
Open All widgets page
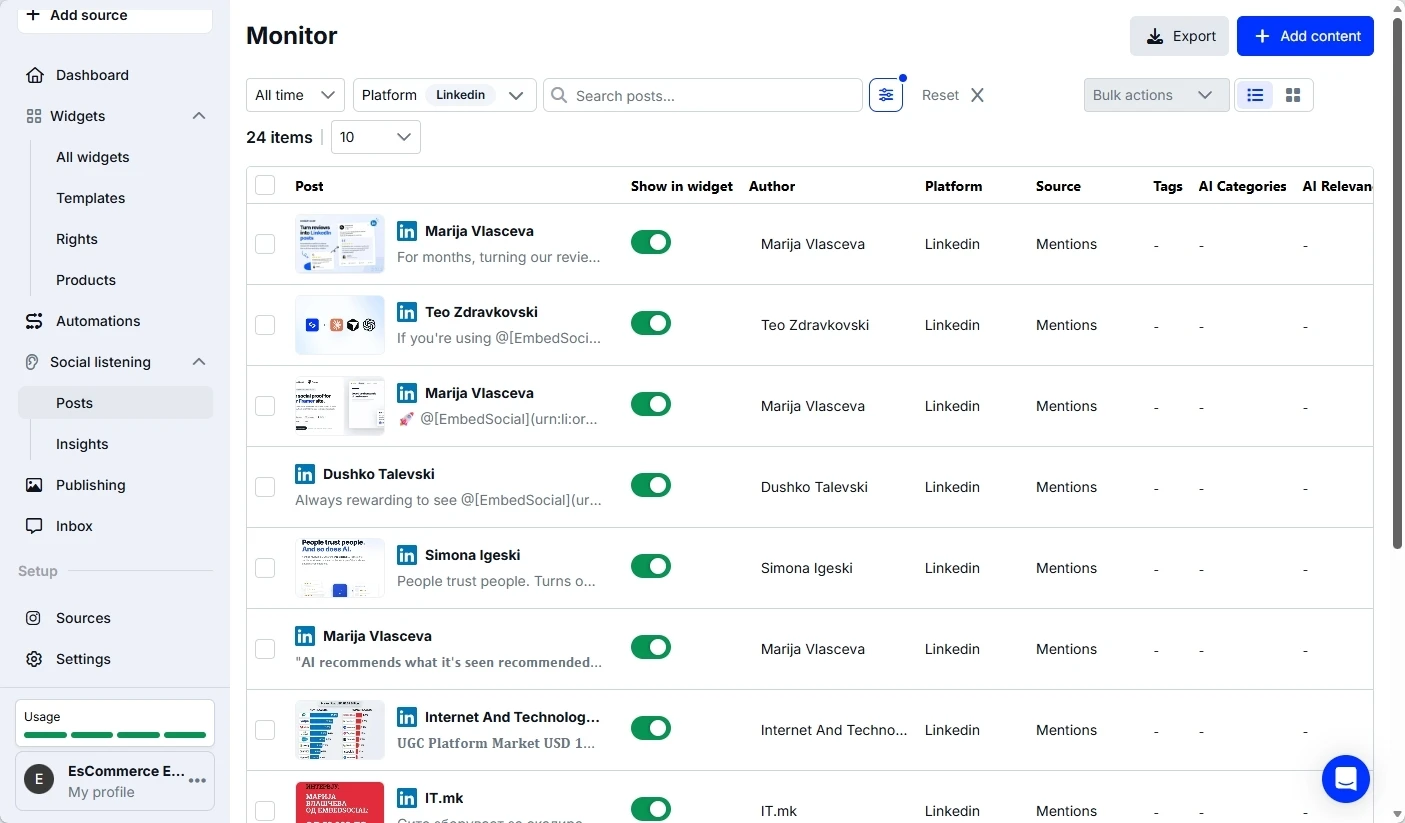(x=93, y=157)
